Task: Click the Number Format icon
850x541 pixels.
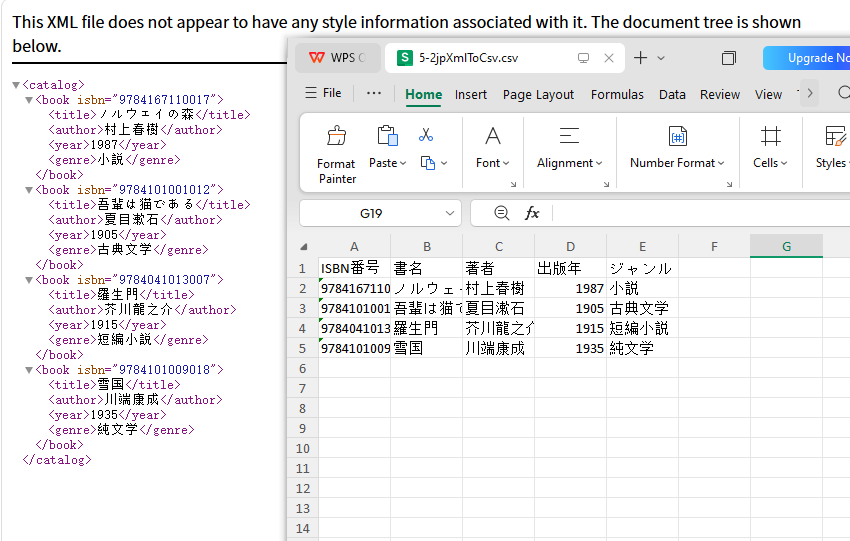Action: coord(678,136)
